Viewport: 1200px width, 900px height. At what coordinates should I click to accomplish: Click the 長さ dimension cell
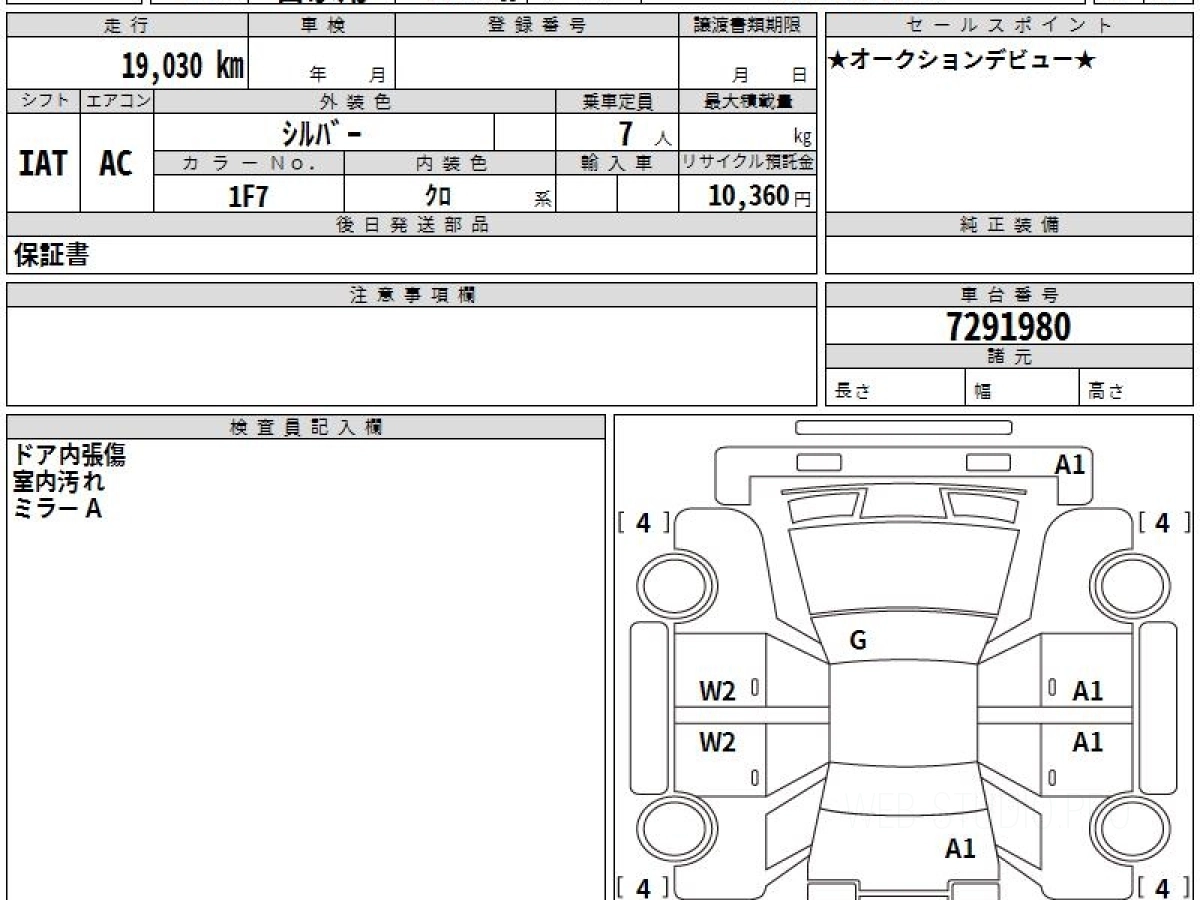coord(896,388)
